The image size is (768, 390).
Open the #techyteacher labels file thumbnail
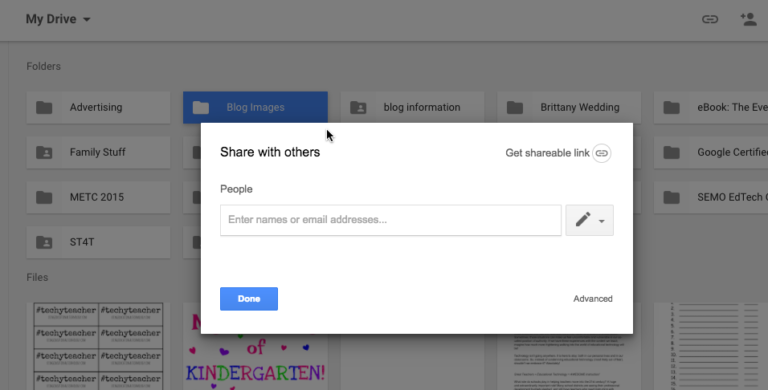tap(98, 346)
